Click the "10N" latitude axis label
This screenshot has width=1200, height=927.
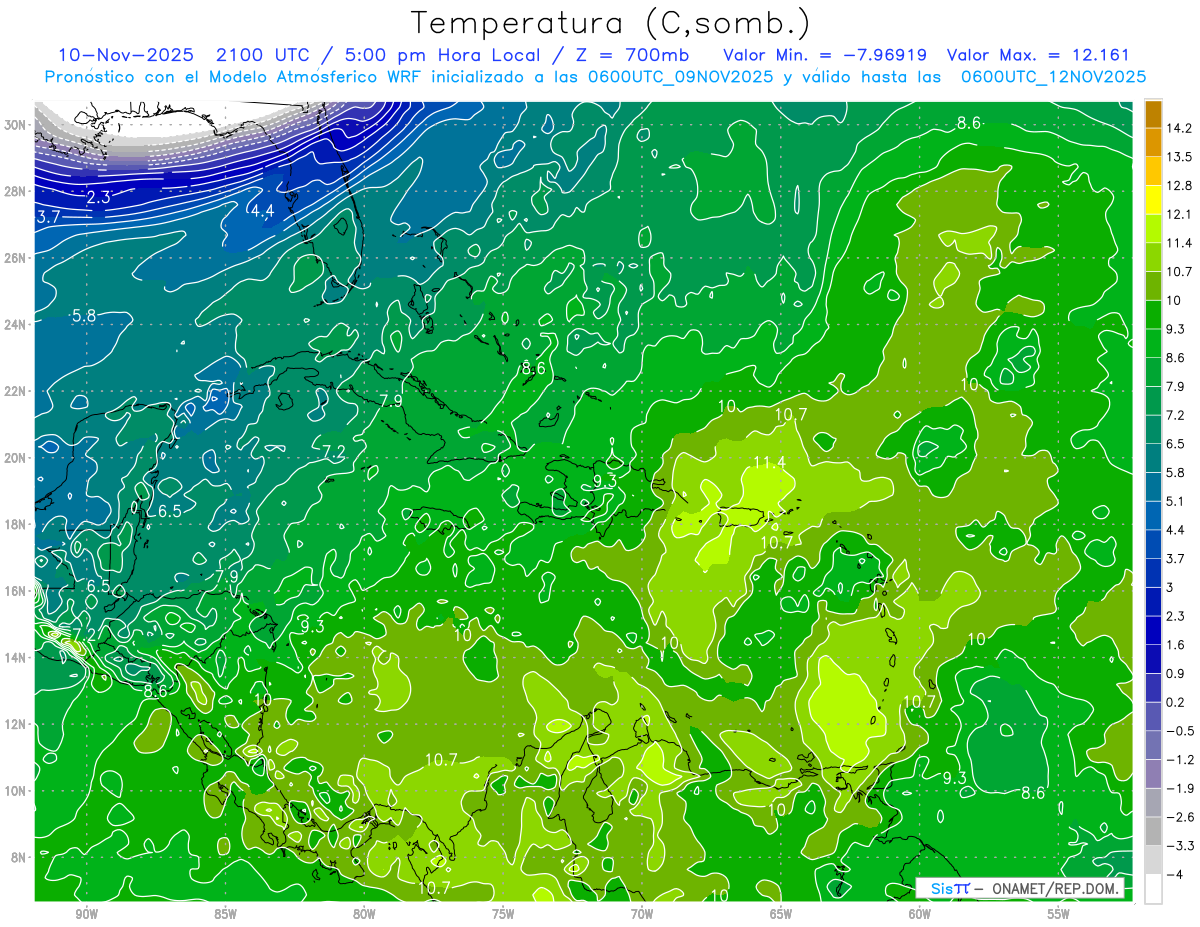click(17, 790)
